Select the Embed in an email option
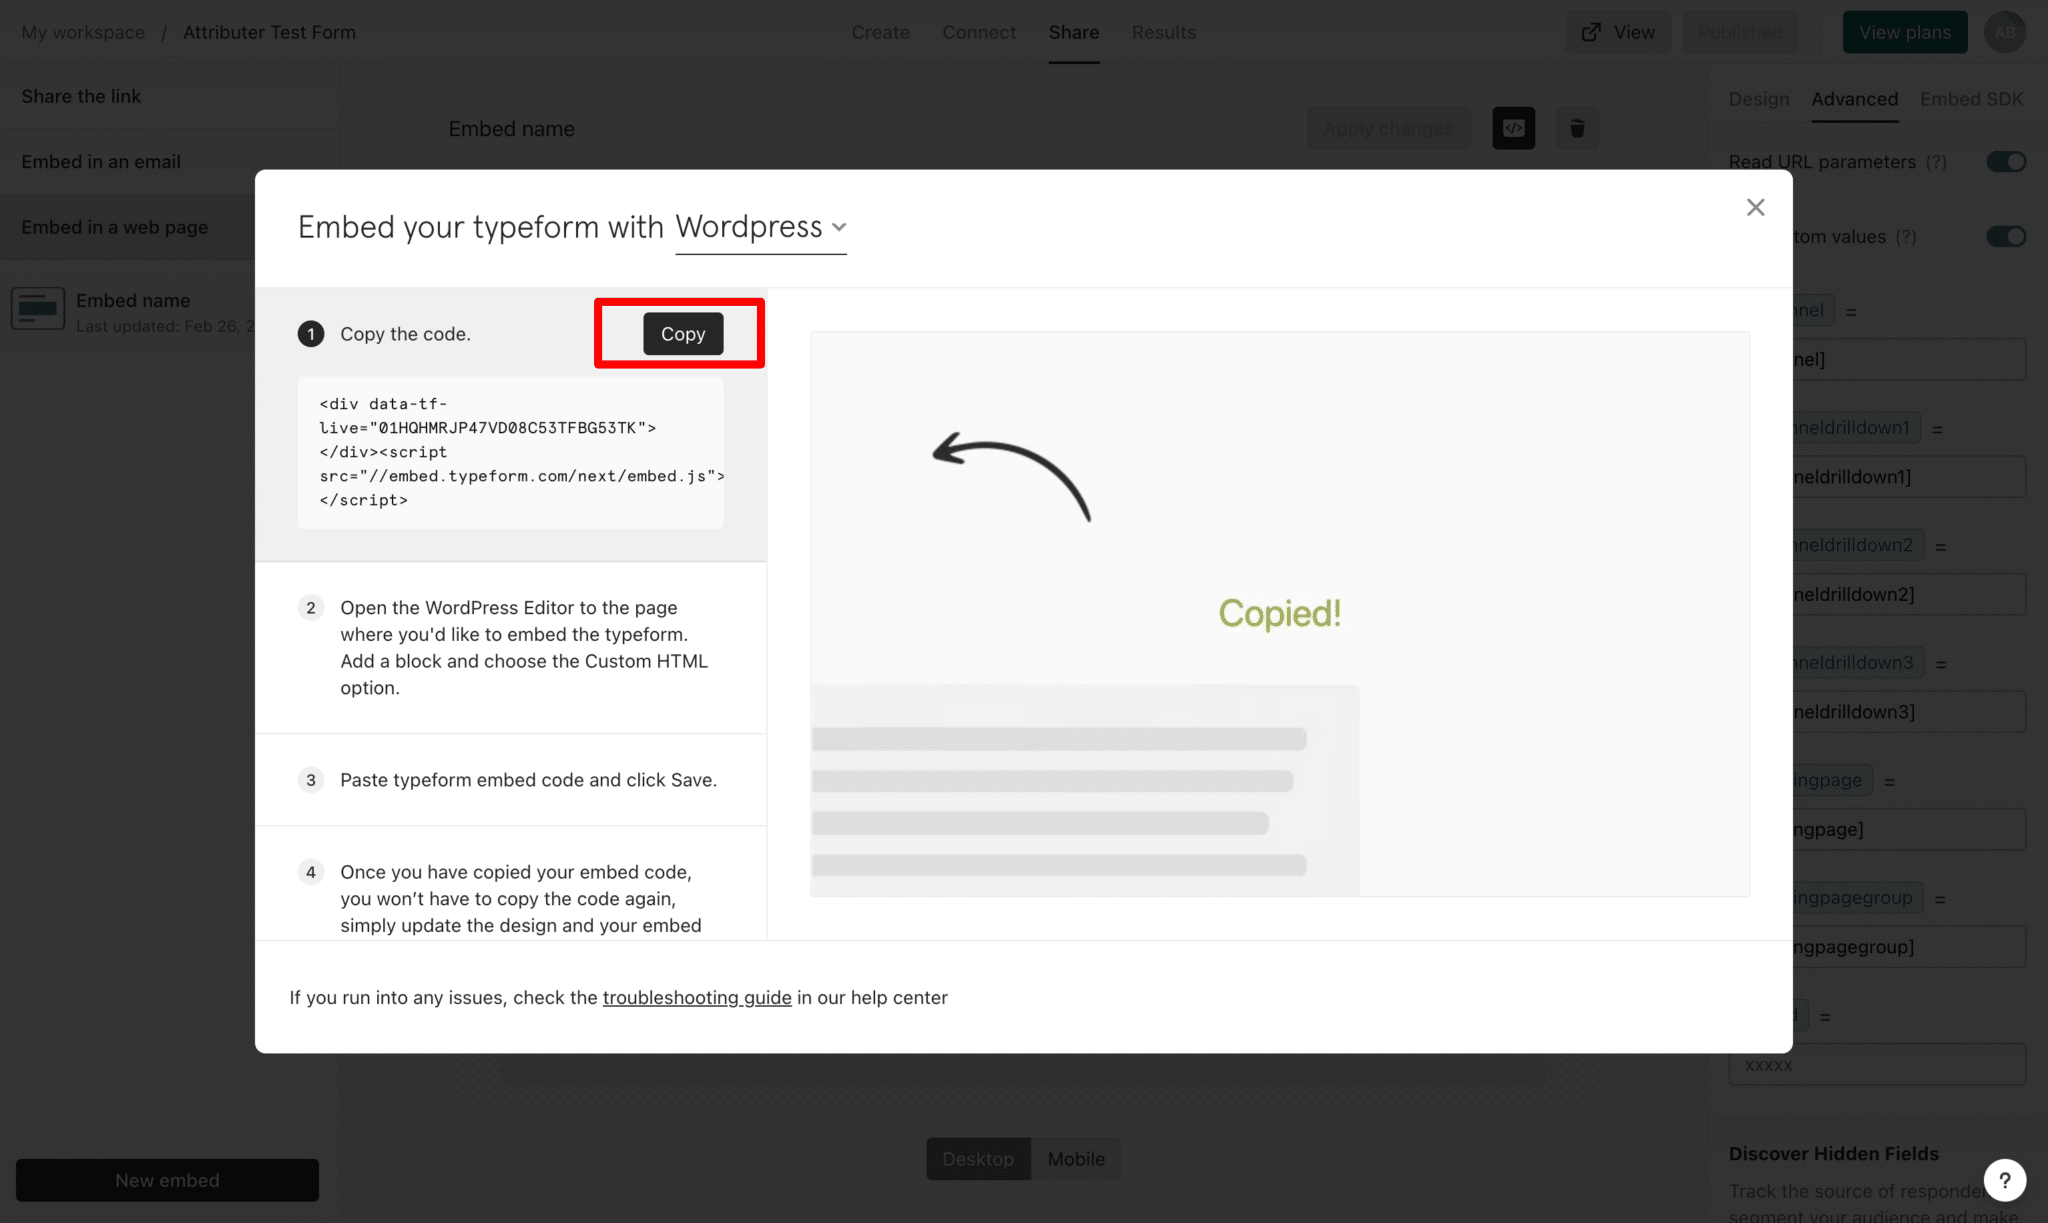 point(100,161)
